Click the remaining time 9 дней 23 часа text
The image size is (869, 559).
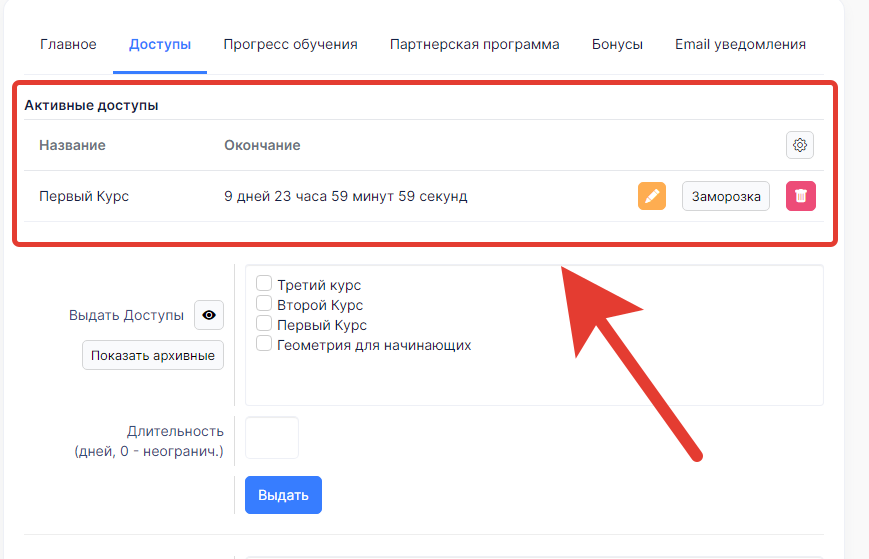[x=346, y=196]
